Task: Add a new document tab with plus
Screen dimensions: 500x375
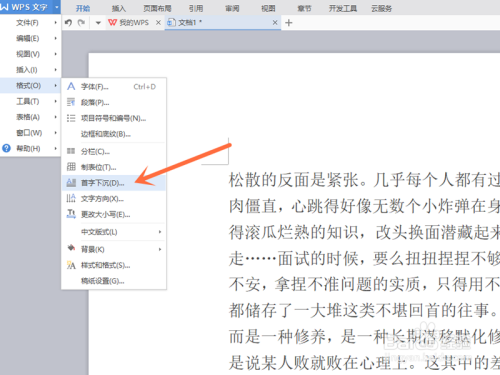Action: [289, 23]
